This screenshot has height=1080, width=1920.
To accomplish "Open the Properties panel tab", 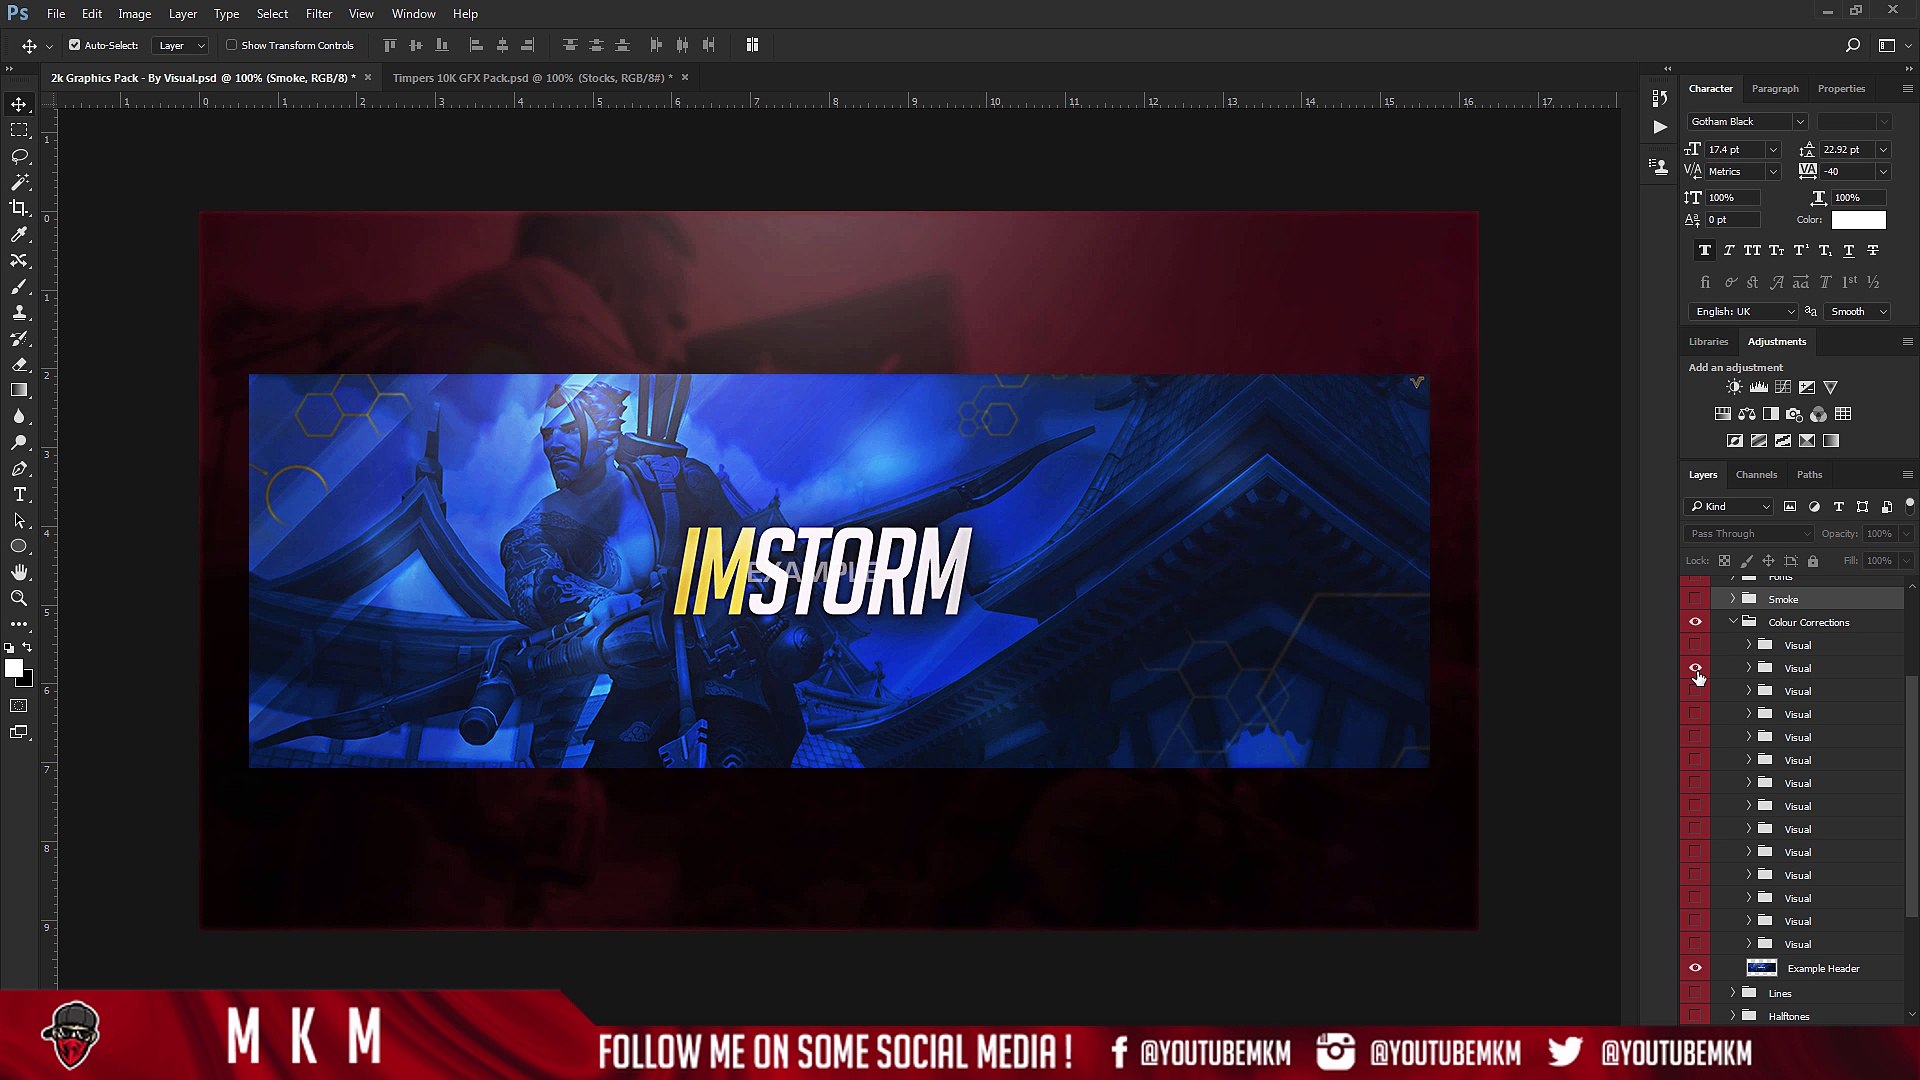I will tap(1841, 89).
